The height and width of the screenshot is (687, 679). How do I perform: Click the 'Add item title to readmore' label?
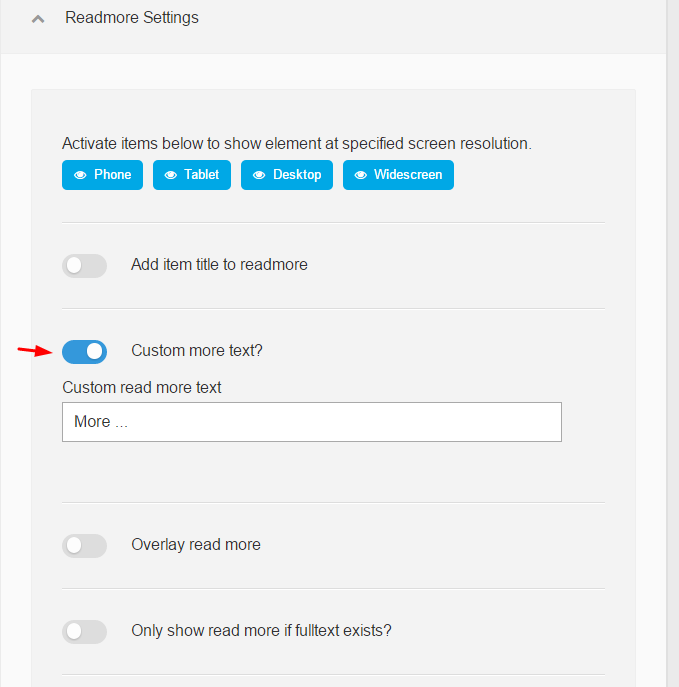click(219, 265)
